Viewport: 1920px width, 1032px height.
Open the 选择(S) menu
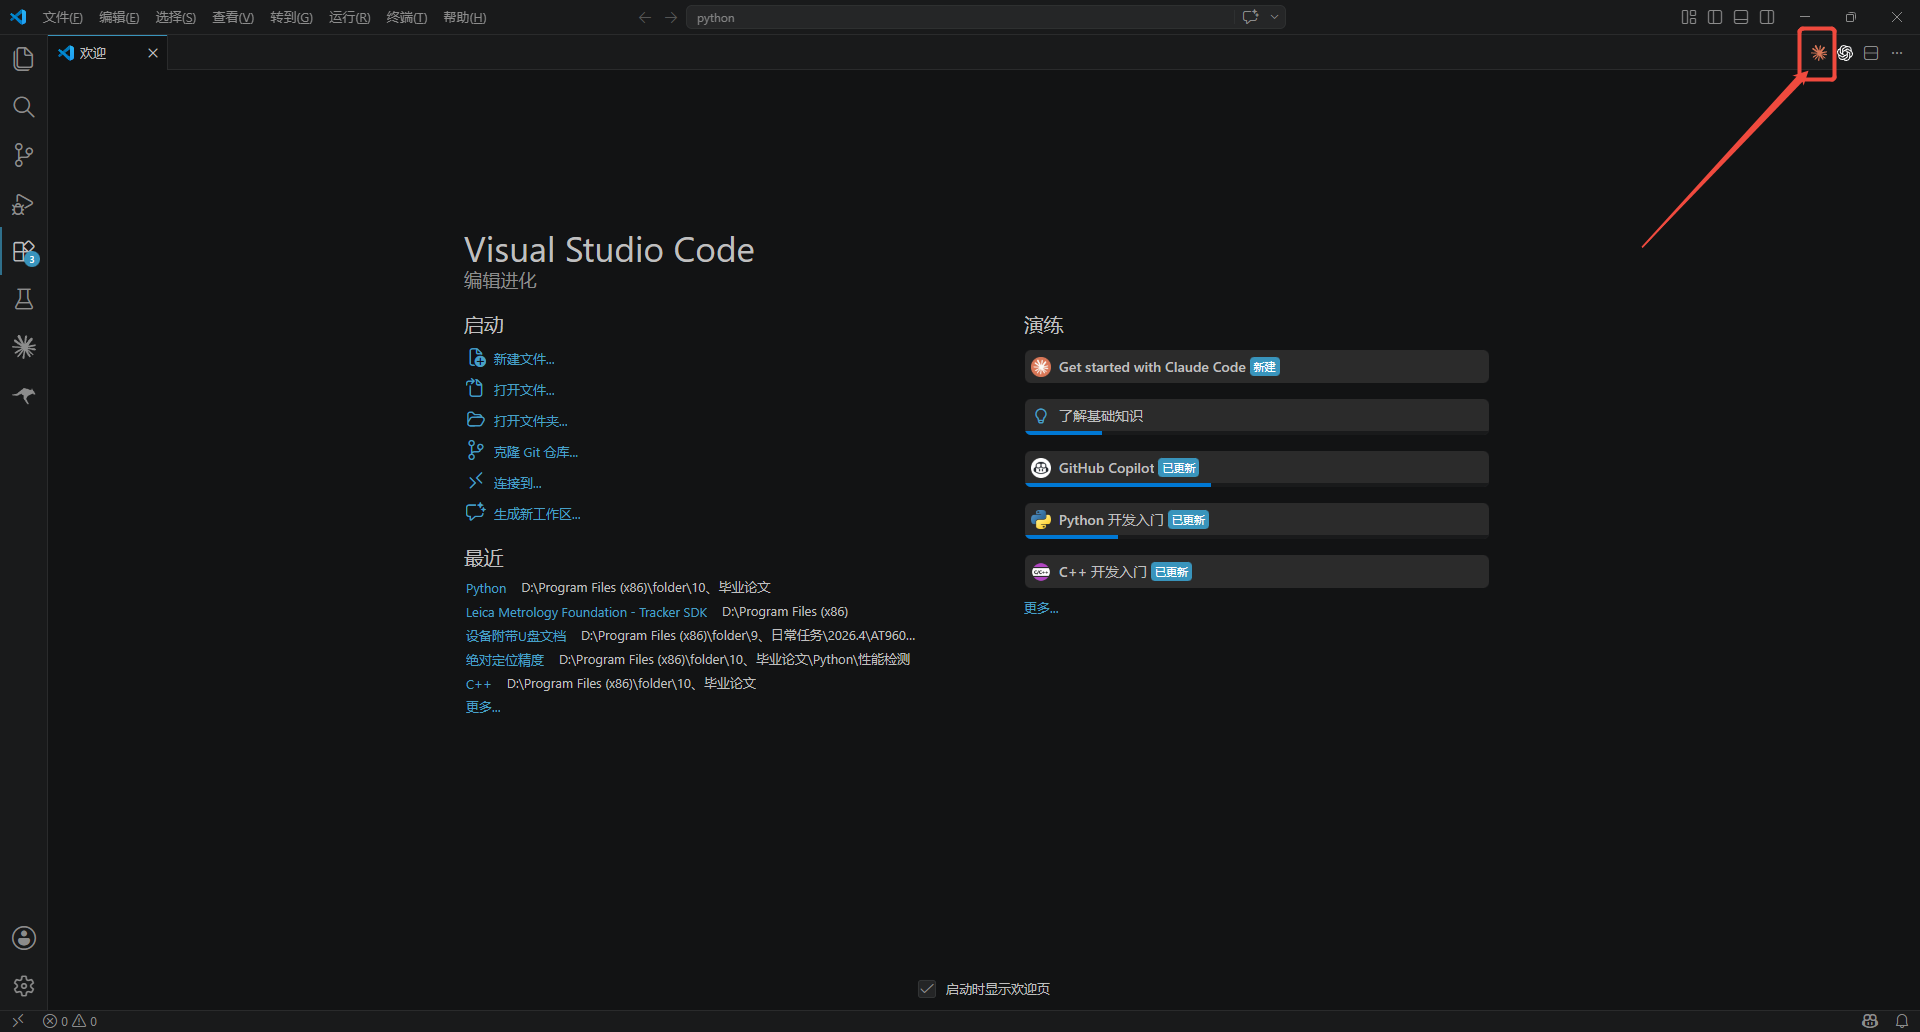pyautogui.click(x=176, y=17)
